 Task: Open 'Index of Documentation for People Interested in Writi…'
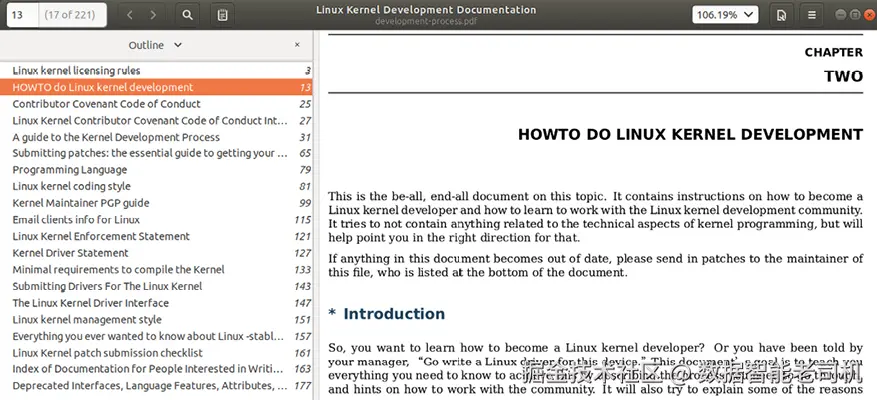(x=156, y=369)
